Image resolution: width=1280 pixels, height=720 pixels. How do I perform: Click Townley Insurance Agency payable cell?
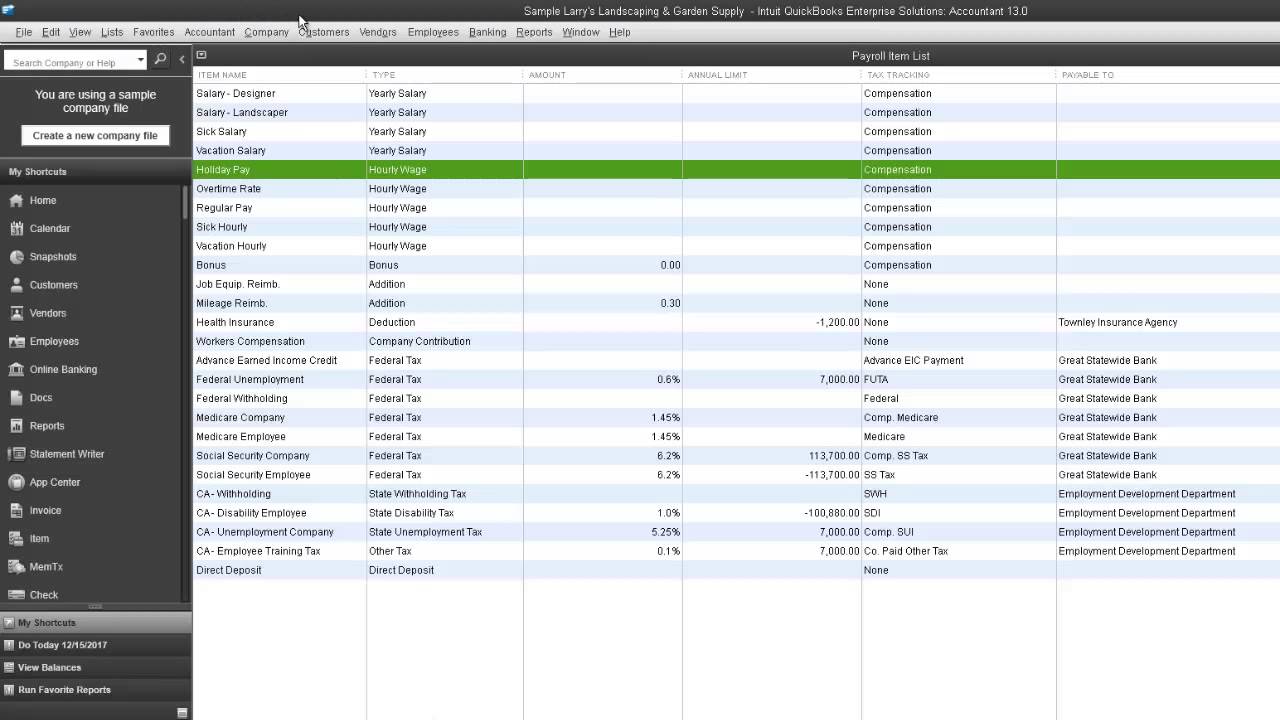pos(1118,322)
